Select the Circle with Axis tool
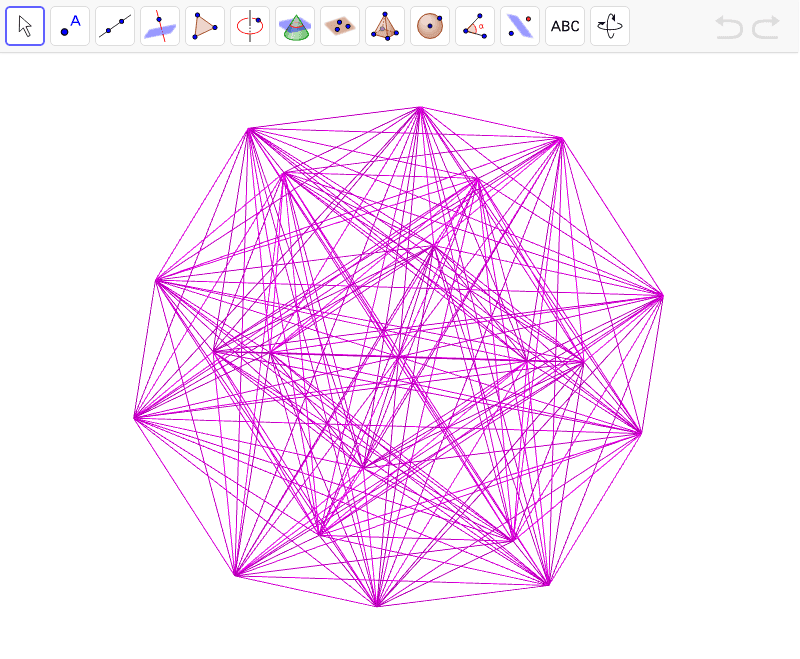The width and height of the screenshot is (800, 659). 250,26
